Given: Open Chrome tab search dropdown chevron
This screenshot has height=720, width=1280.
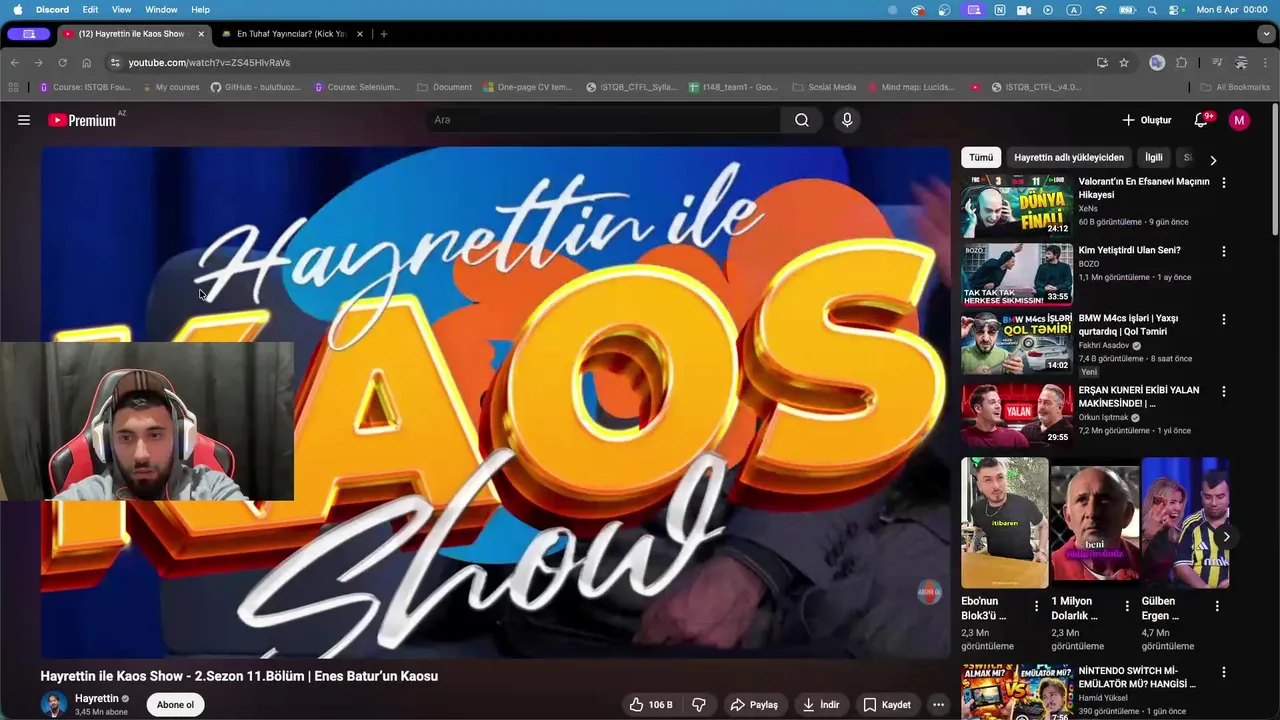Looking at the screenshot, I should (x=1265, y=34).
